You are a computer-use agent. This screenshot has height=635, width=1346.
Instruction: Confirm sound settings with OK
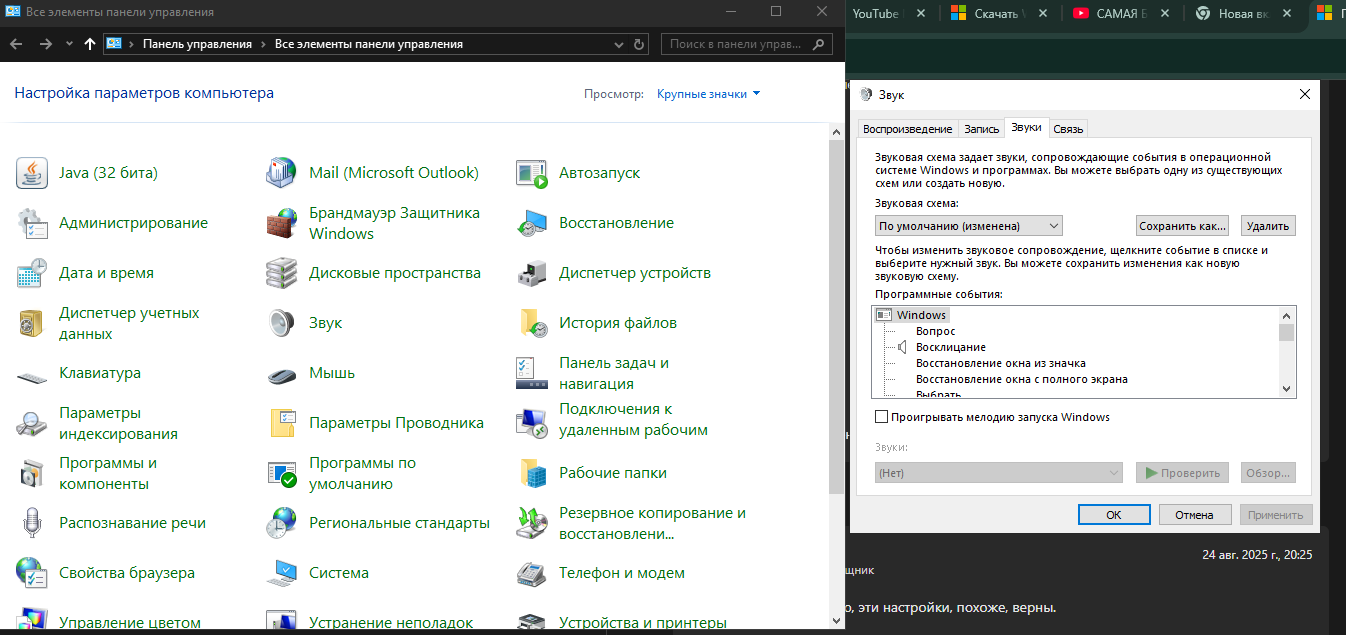click(1114, 514)
